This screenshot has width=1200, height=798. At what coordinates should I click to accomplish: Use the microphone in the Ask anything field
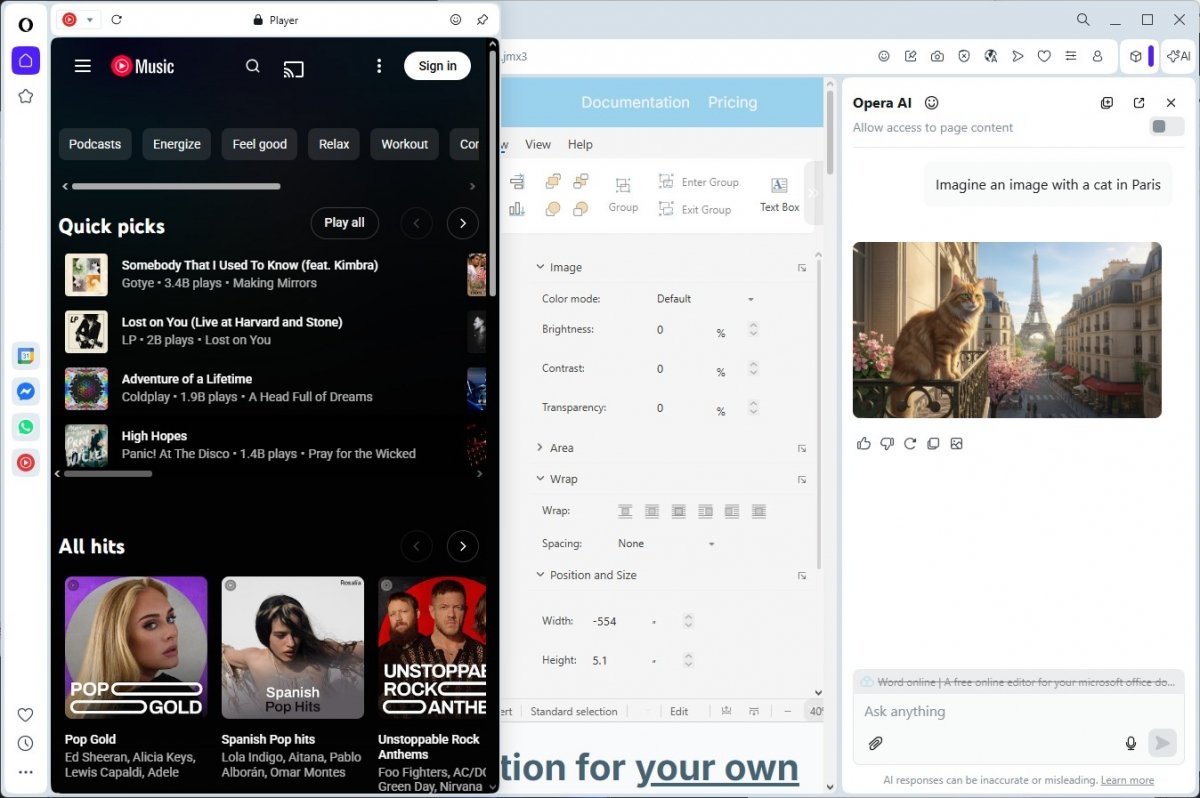tap(1131, 743)
